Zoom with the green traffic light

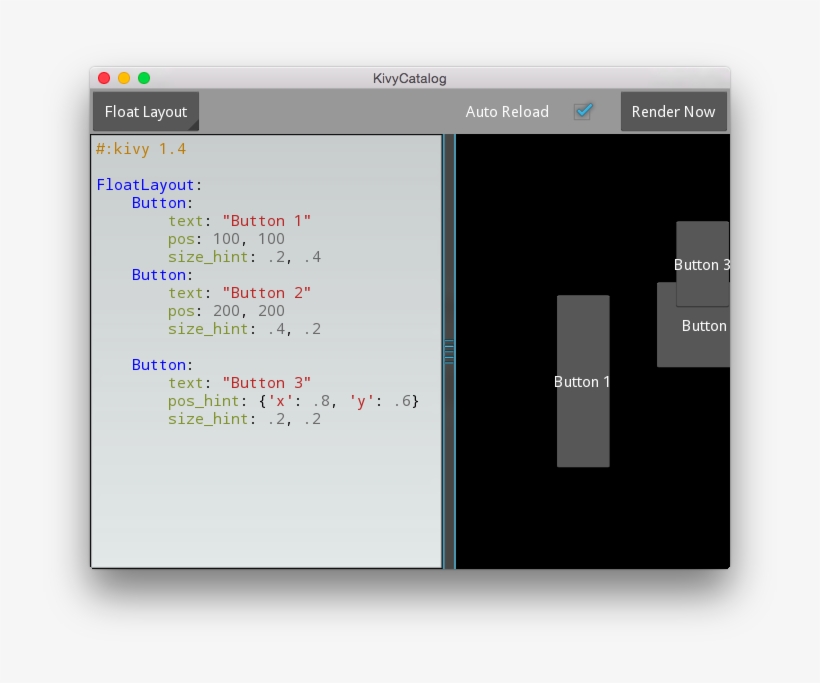tap(144, 78)
